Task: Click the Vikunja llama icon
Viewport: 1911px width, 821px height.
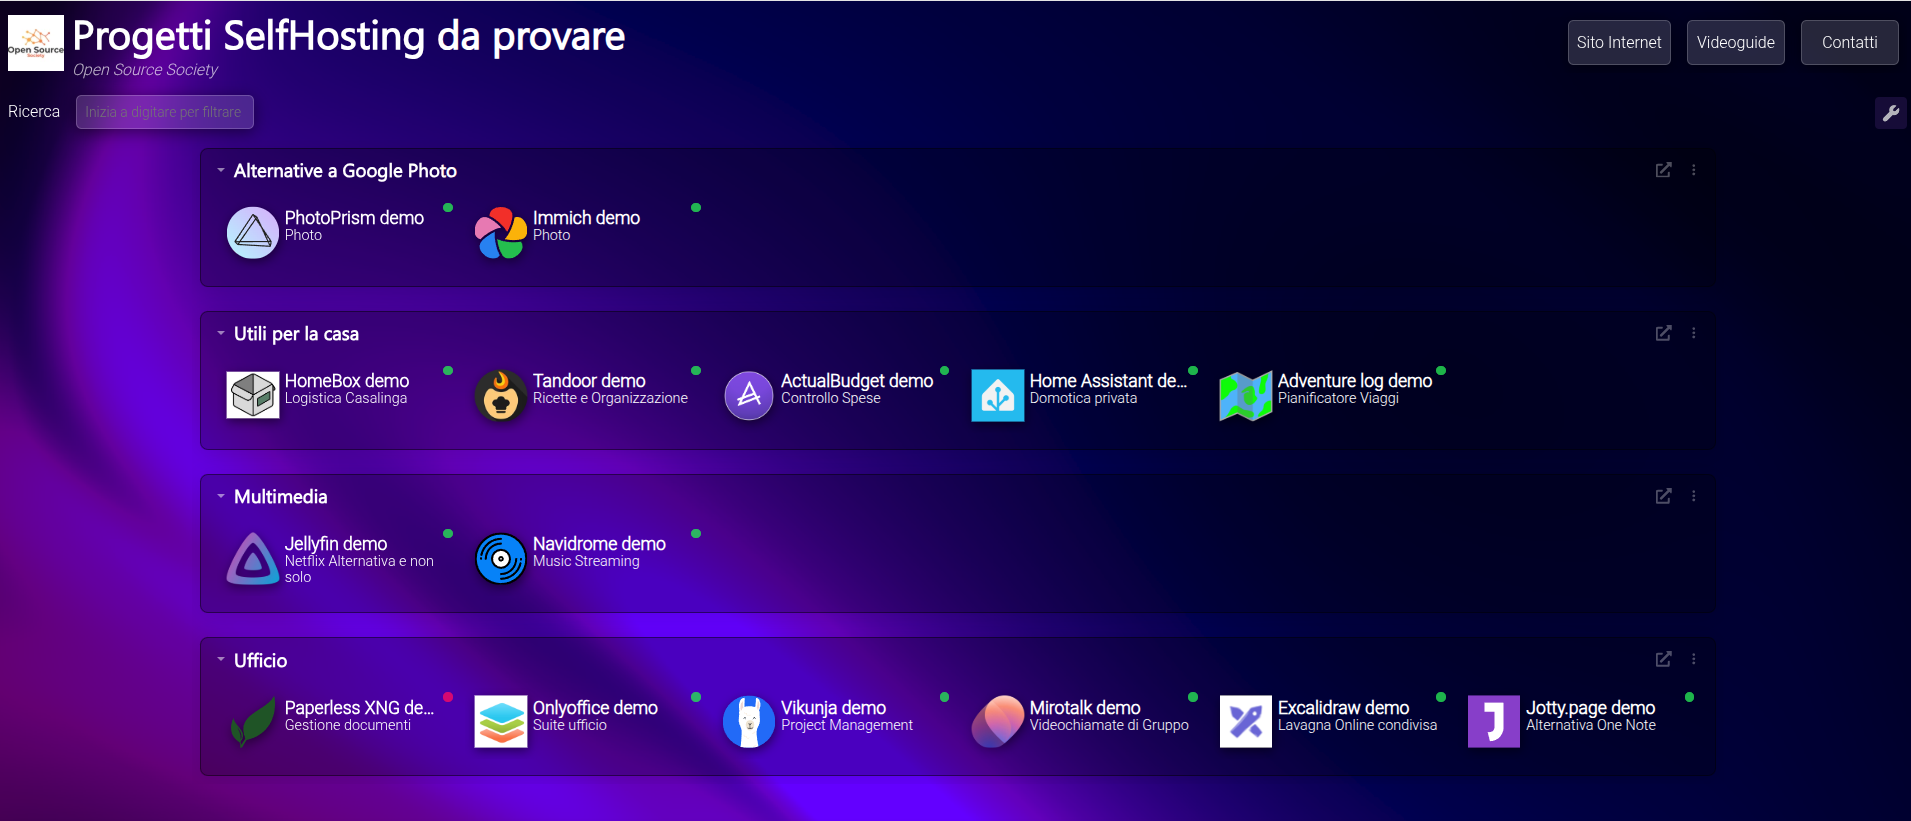Action: pyautogui.click(x=749, y=722)
